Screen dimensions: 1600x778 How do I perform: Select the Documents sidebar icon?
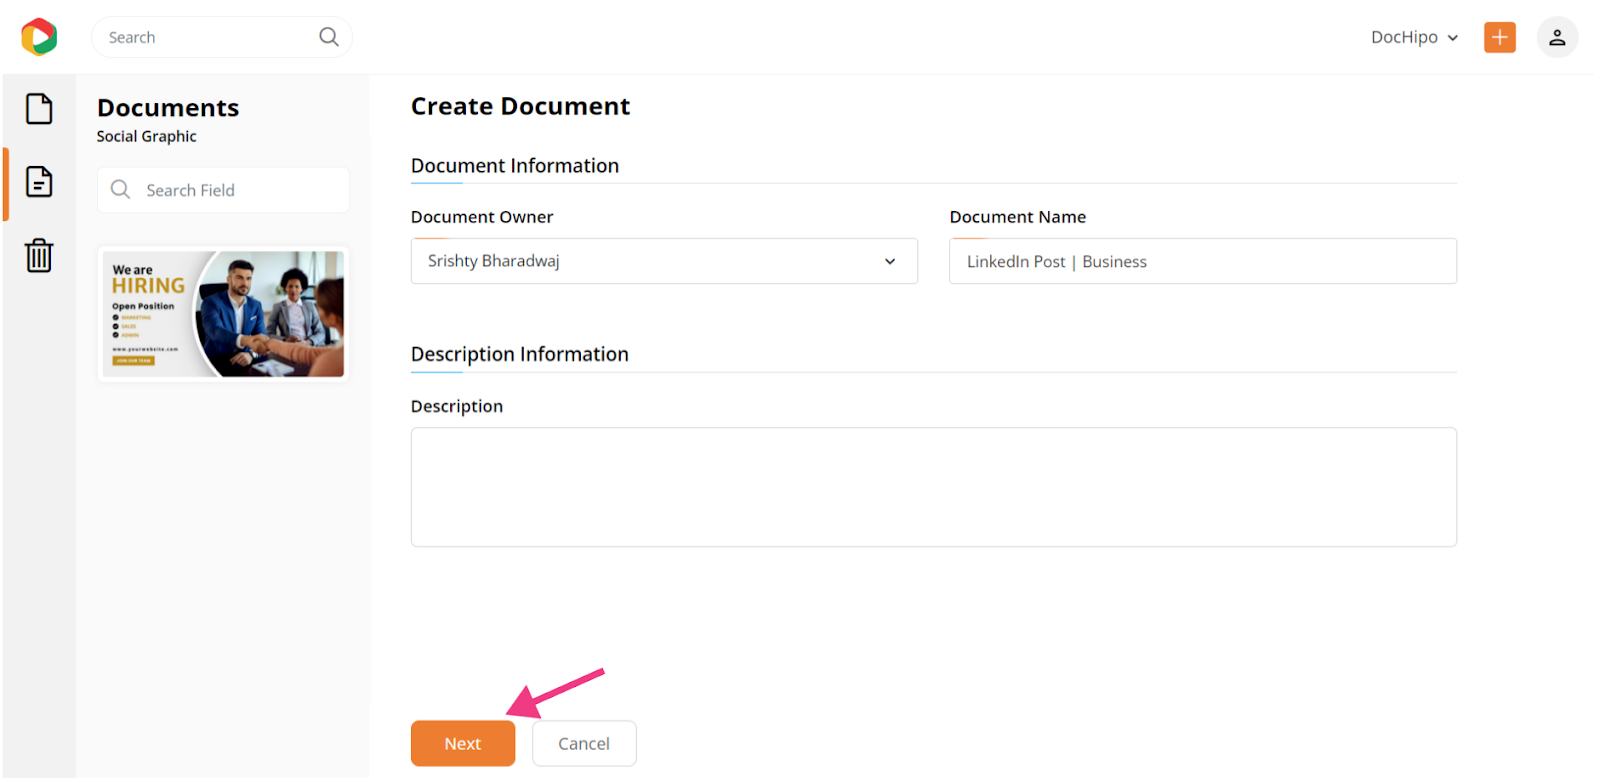39,182
